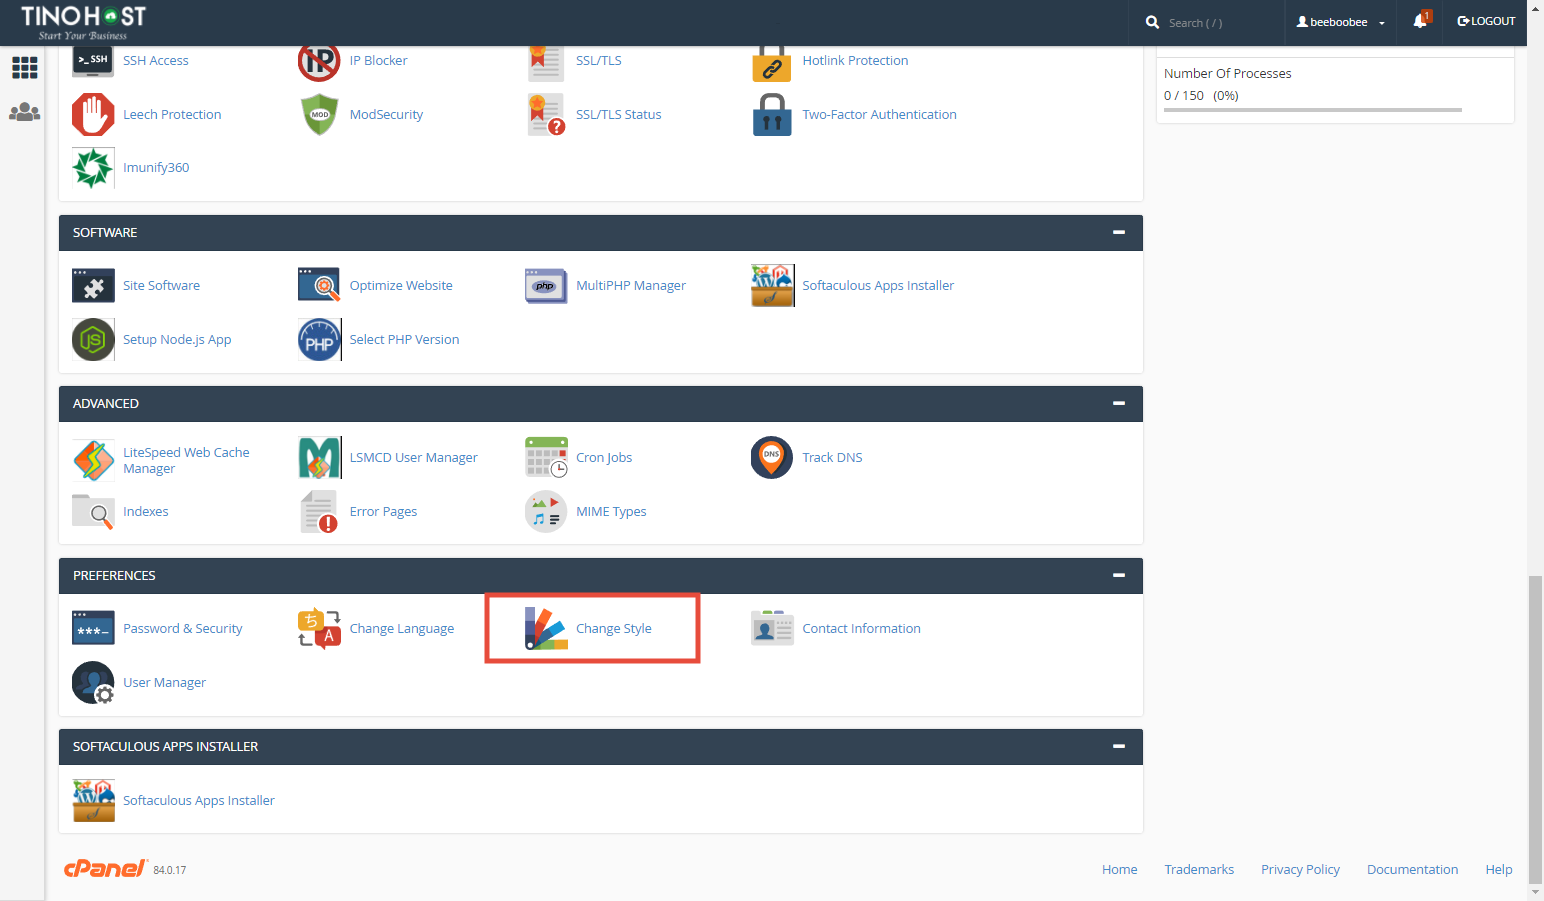The image size is (1544, 901).
Task: Click the Number Of Processes usage bar
Action: coord(1313,110)
